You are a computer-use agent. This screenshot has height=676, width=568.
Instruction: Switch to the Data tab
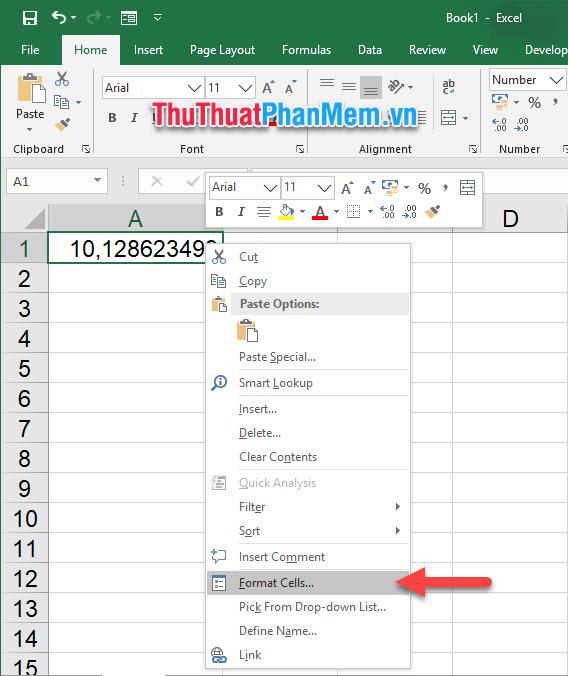370,50
